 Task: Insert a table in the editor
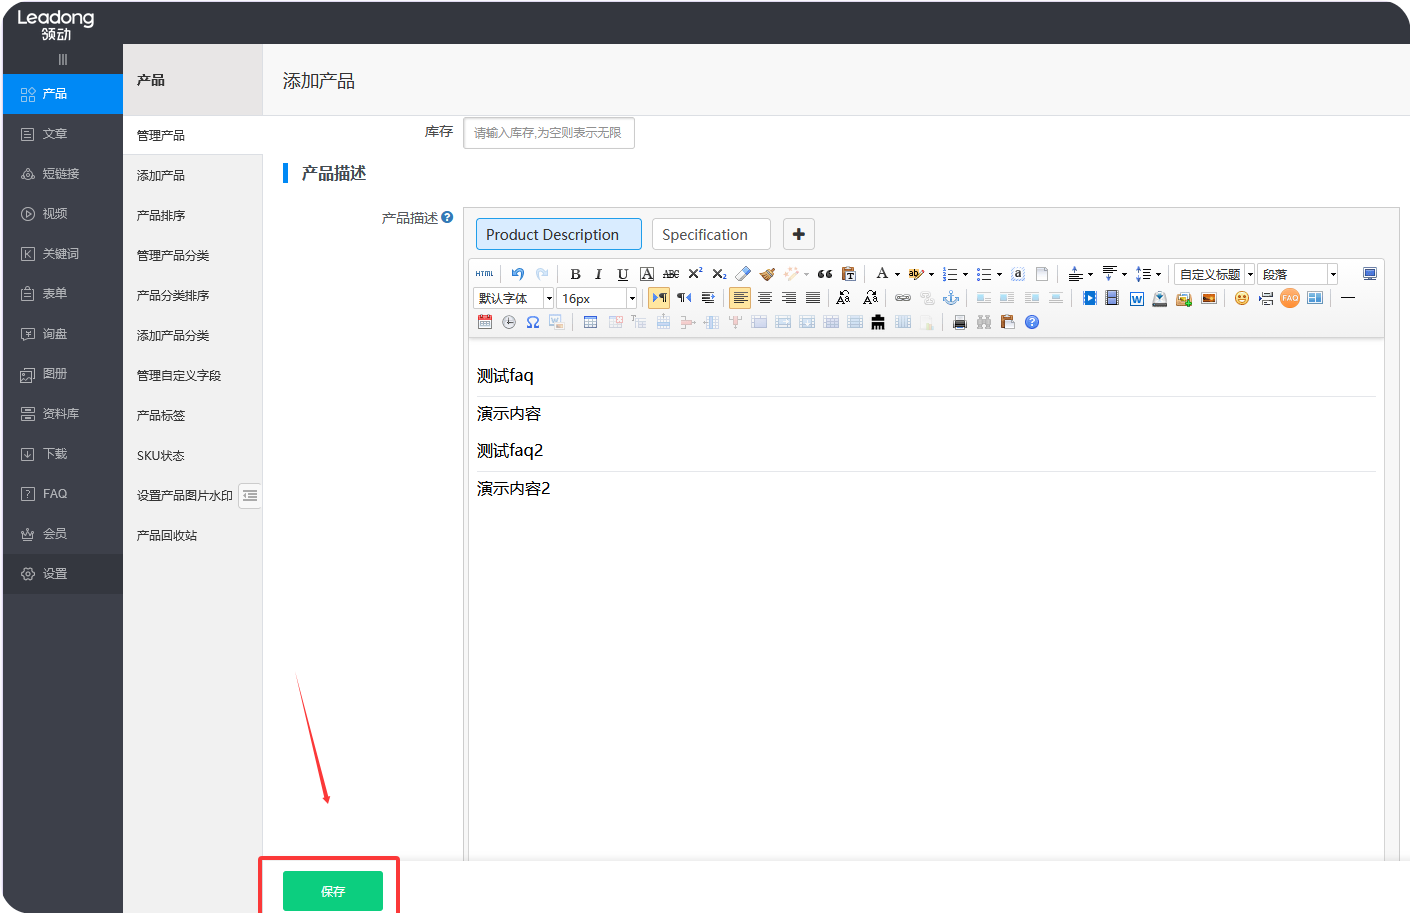click(591, 322)
